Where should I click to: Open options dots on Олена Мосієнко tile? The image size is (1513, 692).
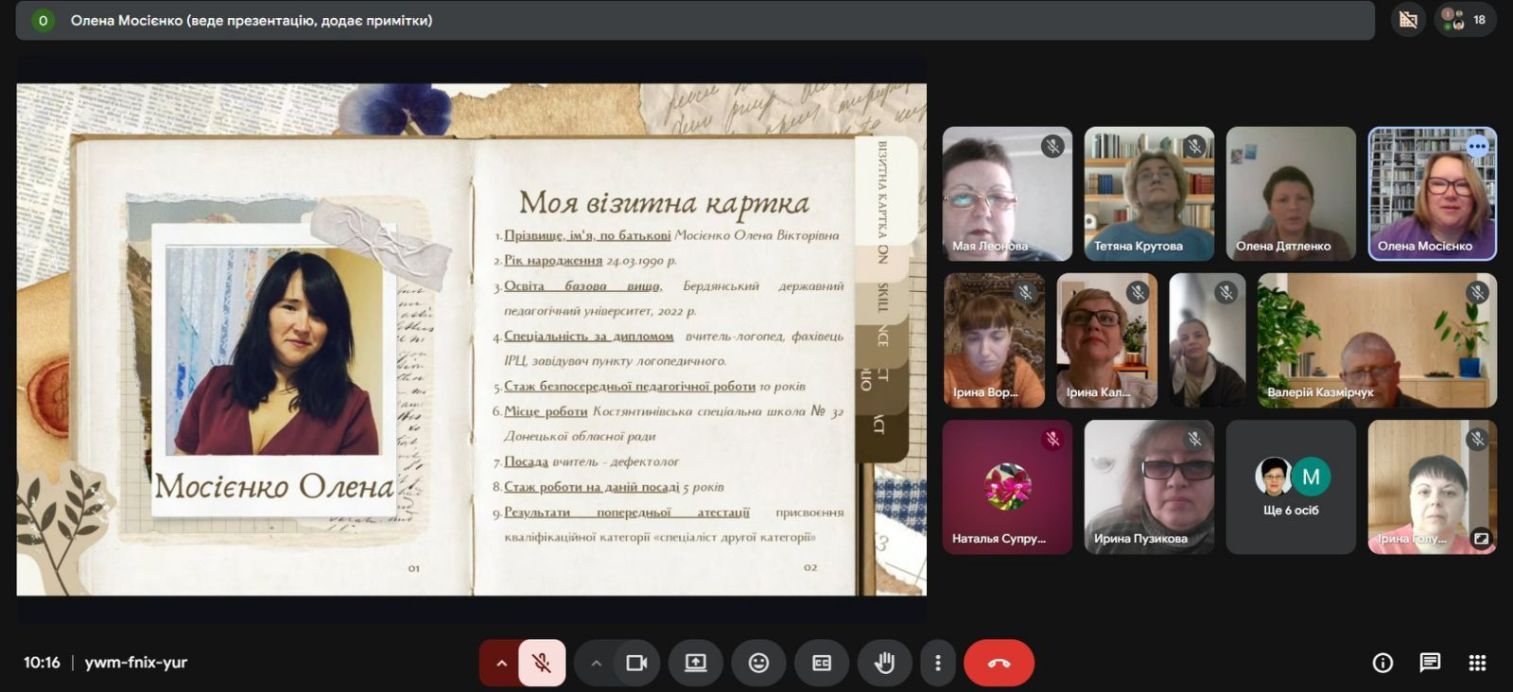pos(1477,146)
